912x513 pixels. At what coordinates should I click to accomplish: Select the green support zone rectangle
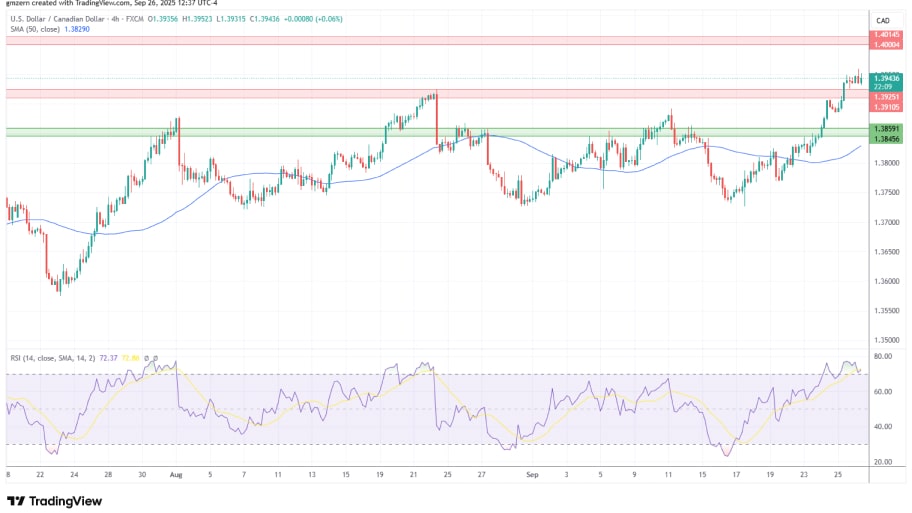click(430, 132)
